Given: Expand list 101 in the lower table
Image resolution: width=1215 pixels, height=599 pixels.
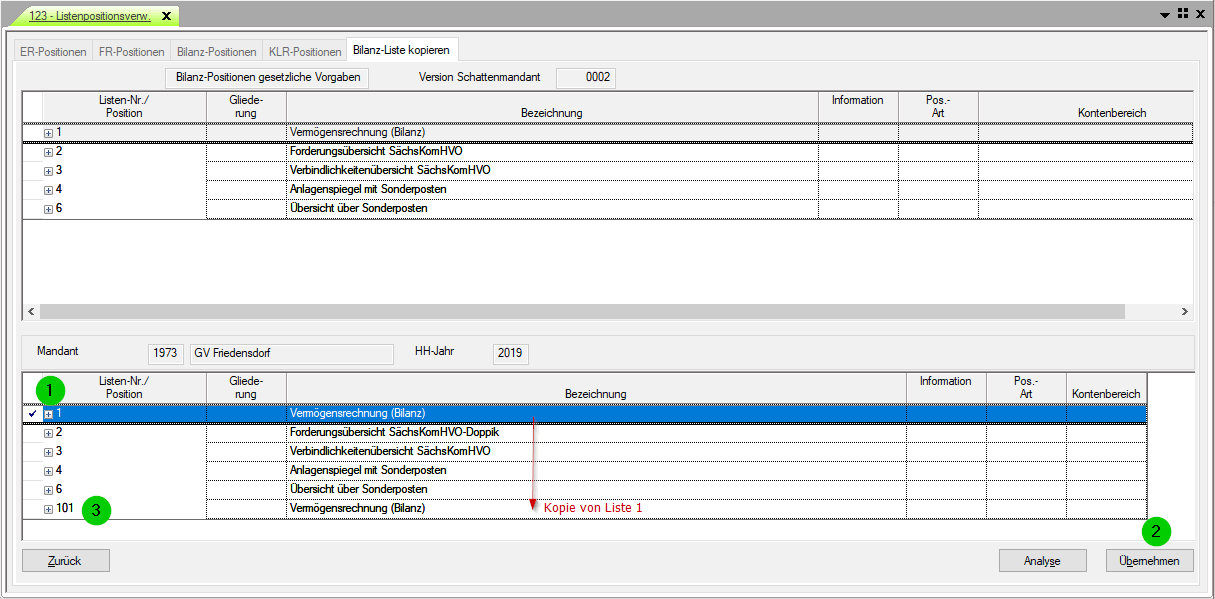Looking at the screenshot, I should click(x=48, y=509).
